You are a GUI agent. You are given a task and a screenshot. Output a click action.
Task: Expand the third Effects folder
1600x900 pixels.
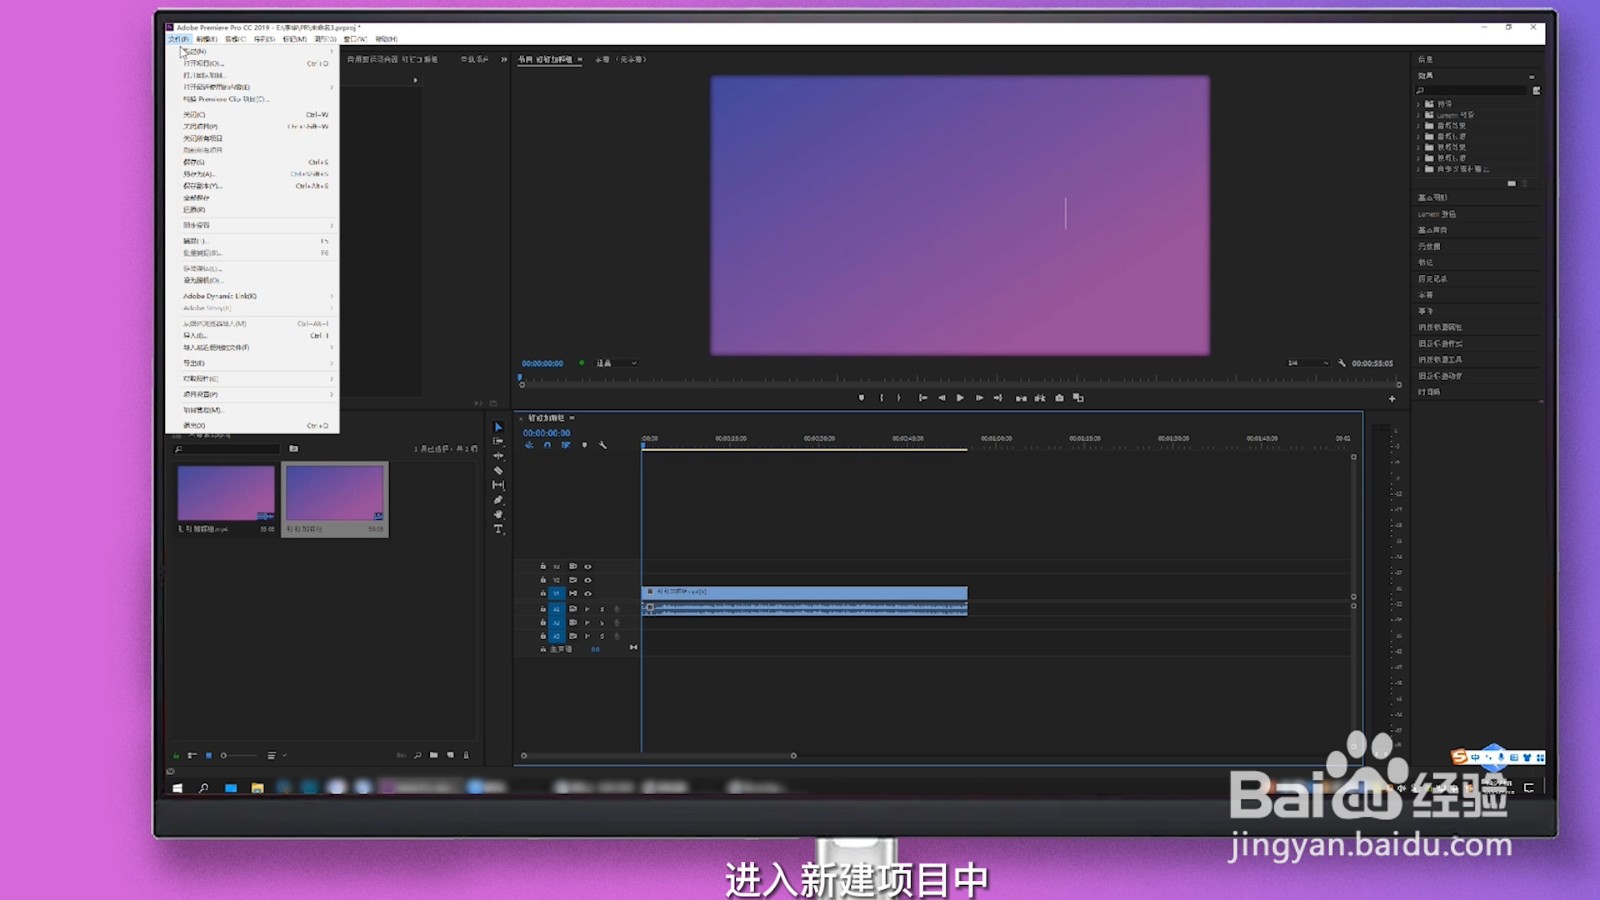[1418, 126]
